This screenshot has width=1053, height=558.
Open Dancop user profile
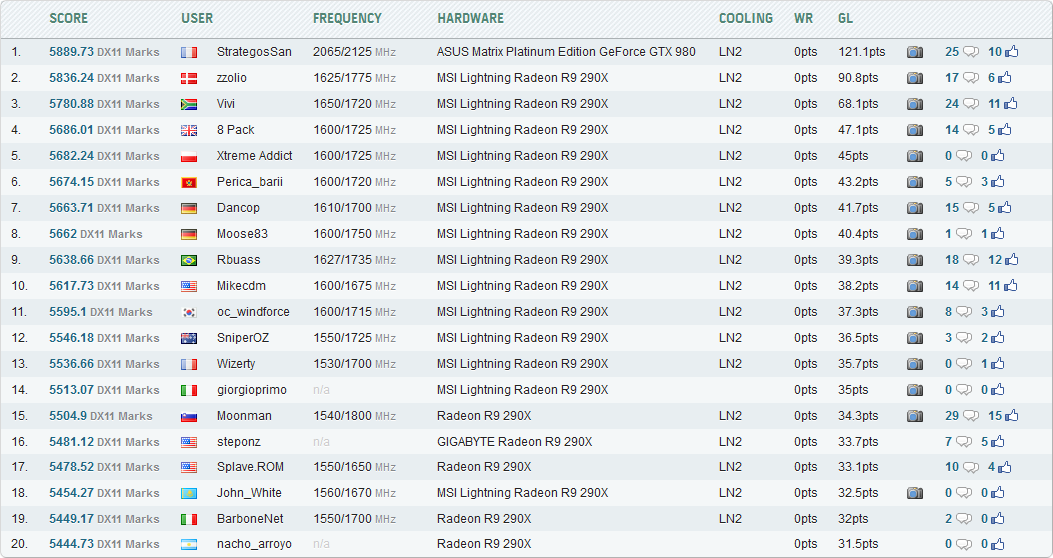pos(238,207)
